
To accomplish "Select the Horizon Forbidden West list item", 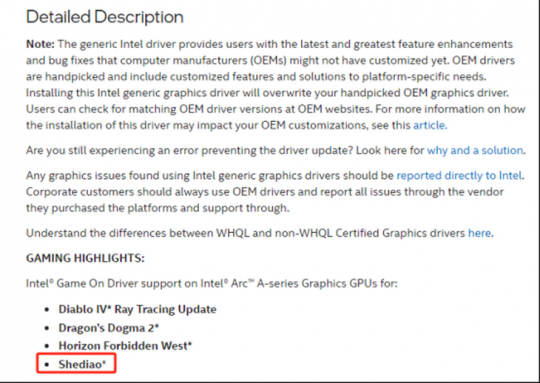I will (x=125, y=345).
